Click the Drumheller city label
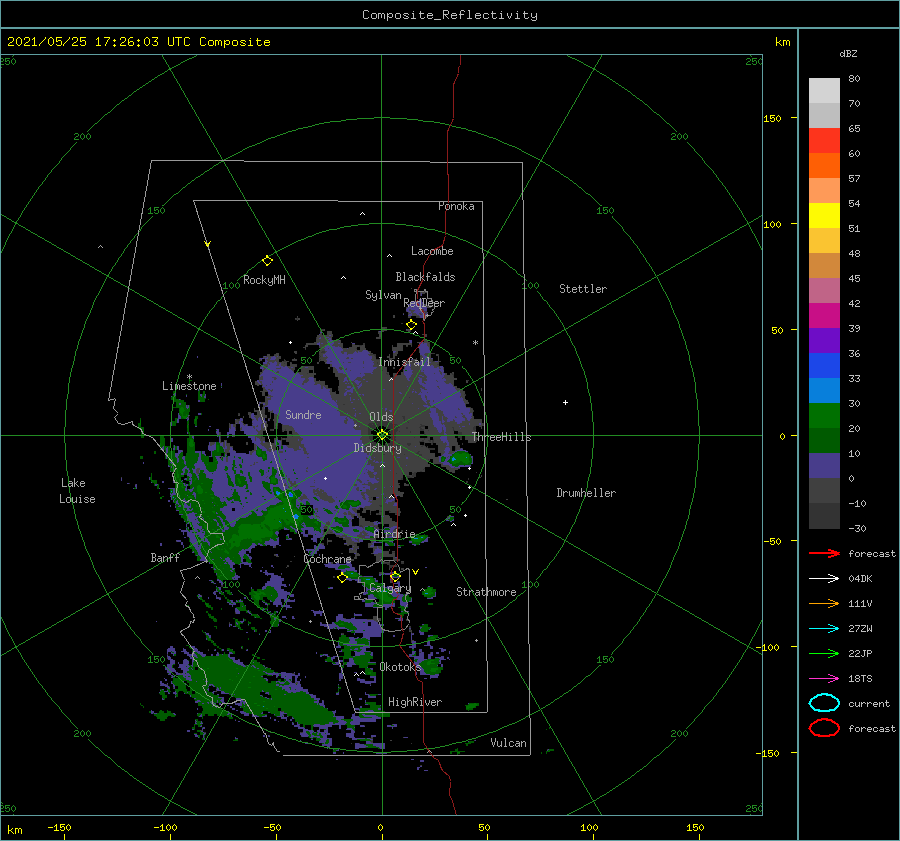 coord(586,493)
